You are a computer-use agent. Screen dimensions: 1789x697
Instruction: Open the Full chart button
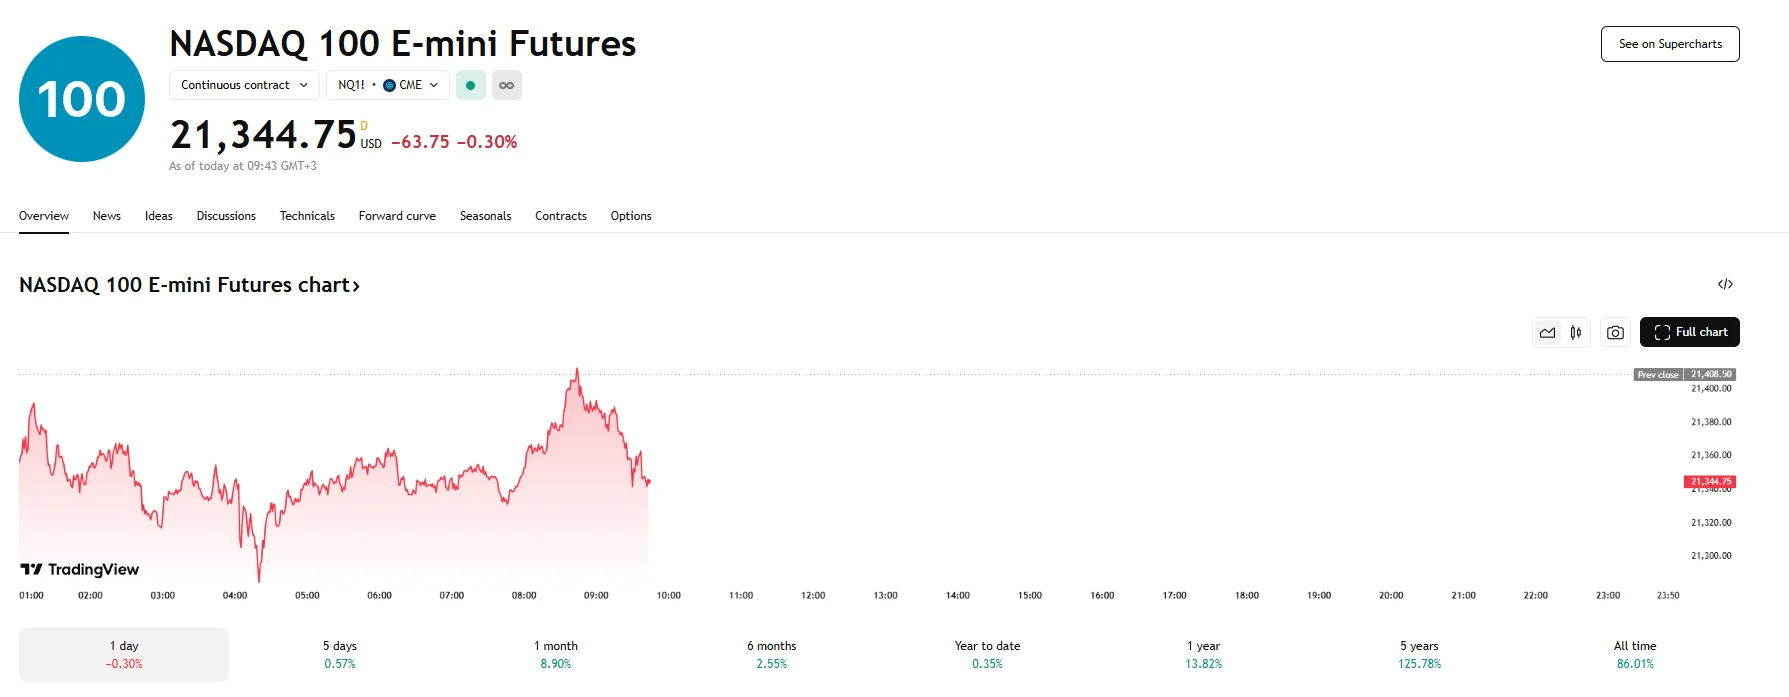tap(1690, 332)
